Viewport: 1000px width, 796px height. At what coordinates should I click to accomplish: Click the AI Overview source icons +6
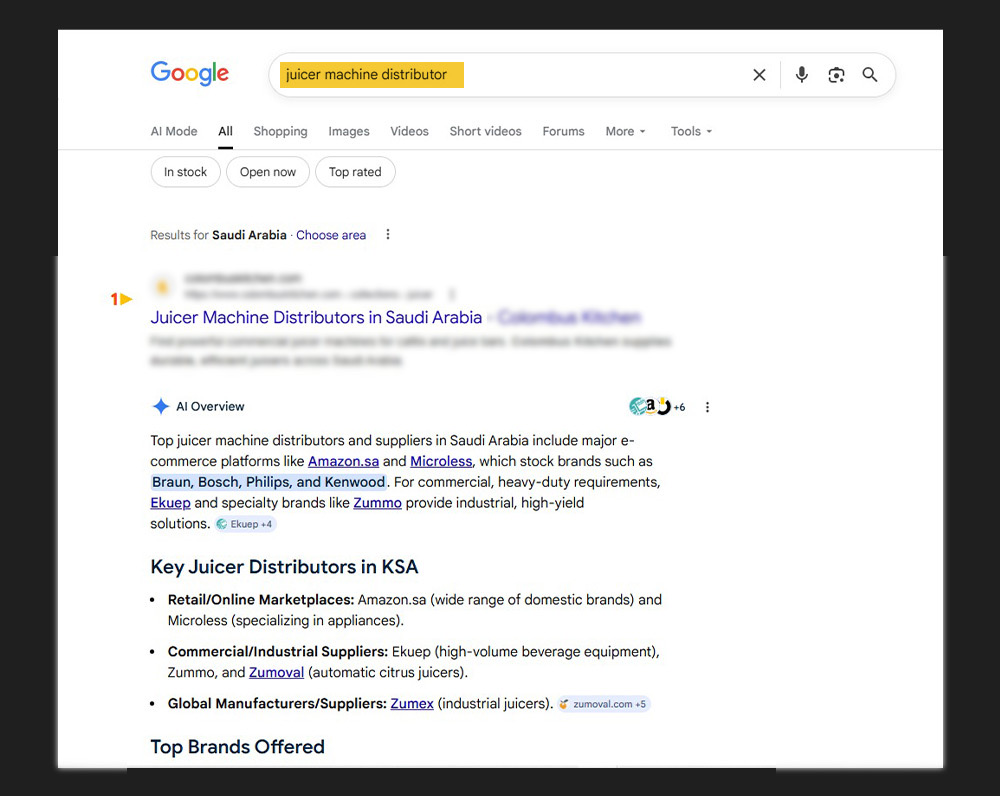[x=657, y=406]
